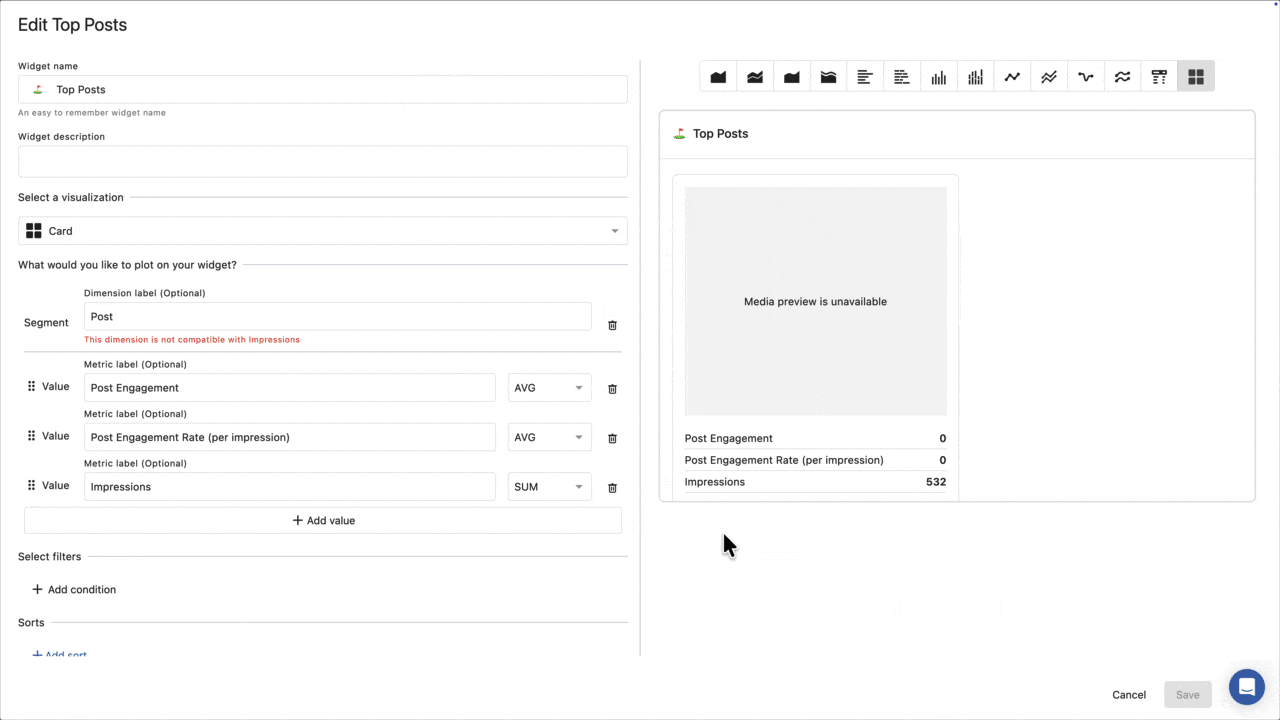The width and height of the screenshot is (1280, 720).
Task: Click the unavailable media preview thumbnail
Action: pyautogui.click(x=815, y=301)
